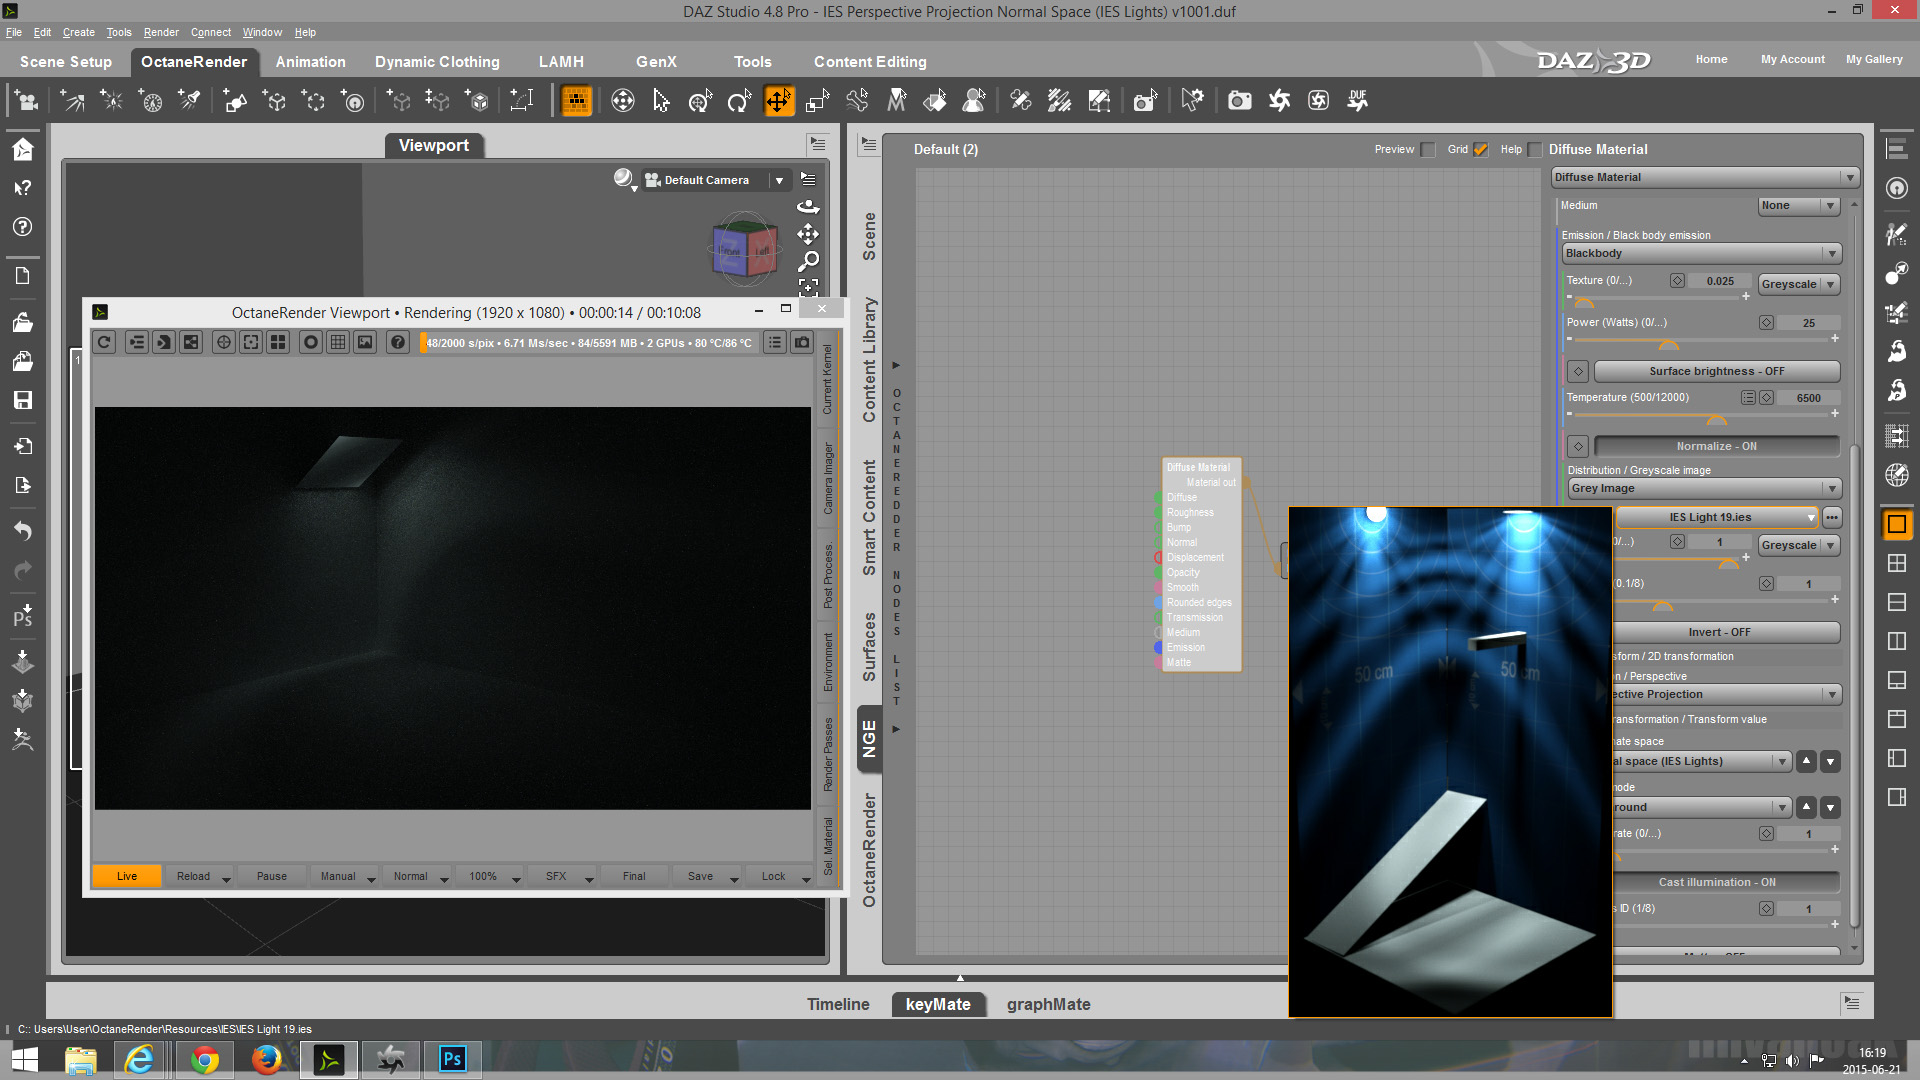The image size is (1920, 1080).
Task: Expand the Blackbody emission dropdown
Action: pyautogui.click(x=1701, y=254)
